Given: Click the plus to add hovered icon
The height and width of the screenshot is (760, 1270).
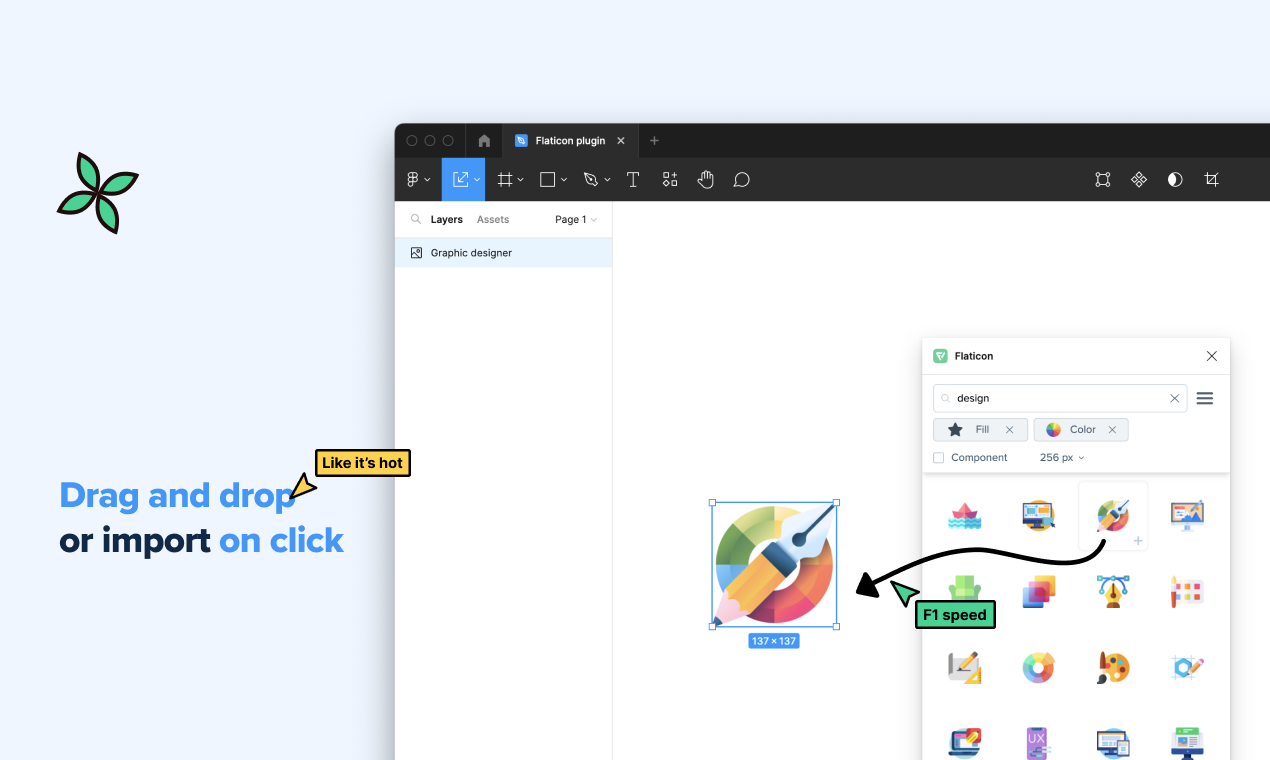Looking at the screenshot, I should (1137, 541).
